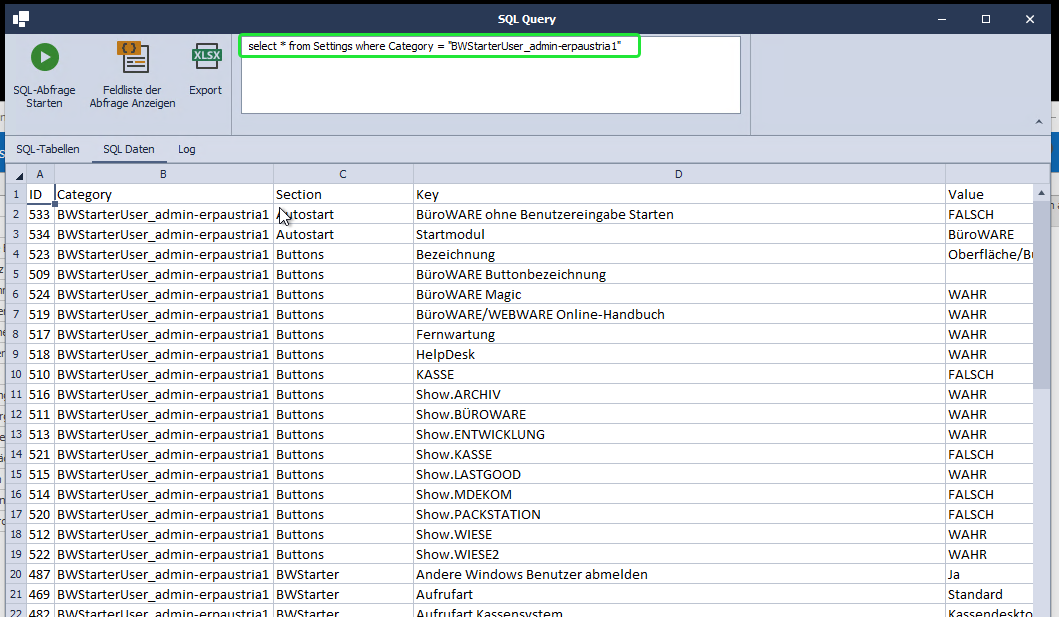Select the 'Show.ARCHIV' cell
Screen dimensions: 1059x617
(x=679, y=394)
